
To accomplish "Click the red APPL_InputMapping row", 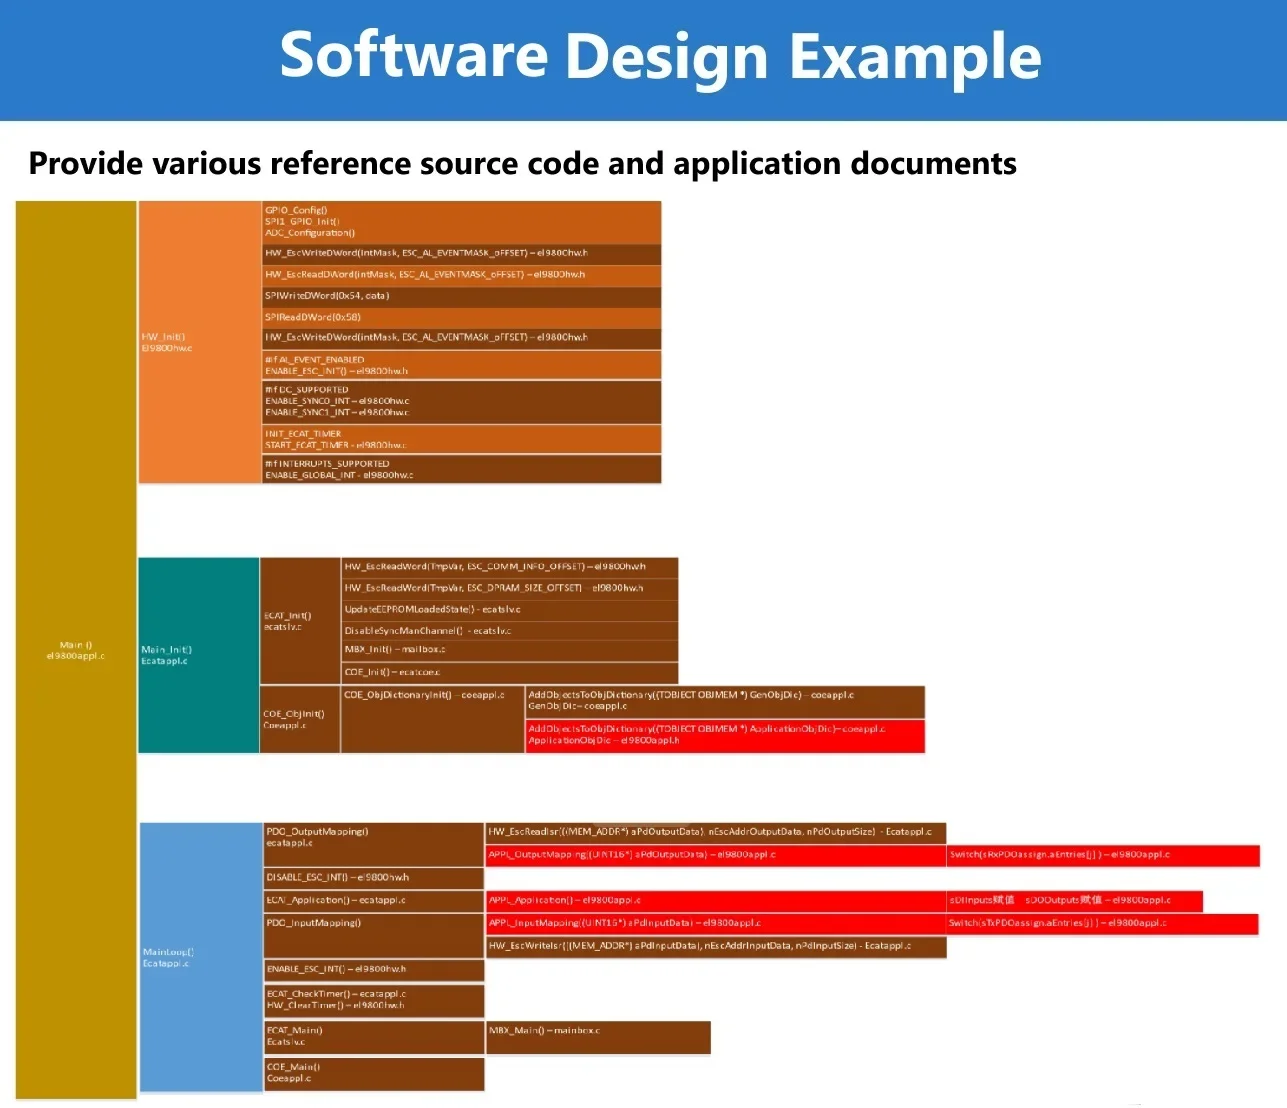I will tap(716, 924).
